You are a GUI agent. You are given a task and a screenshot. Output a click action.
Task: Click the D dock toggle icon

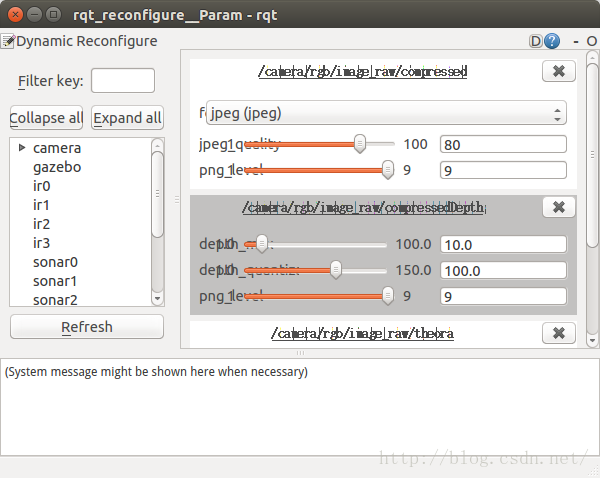click(x=537, y=41)
